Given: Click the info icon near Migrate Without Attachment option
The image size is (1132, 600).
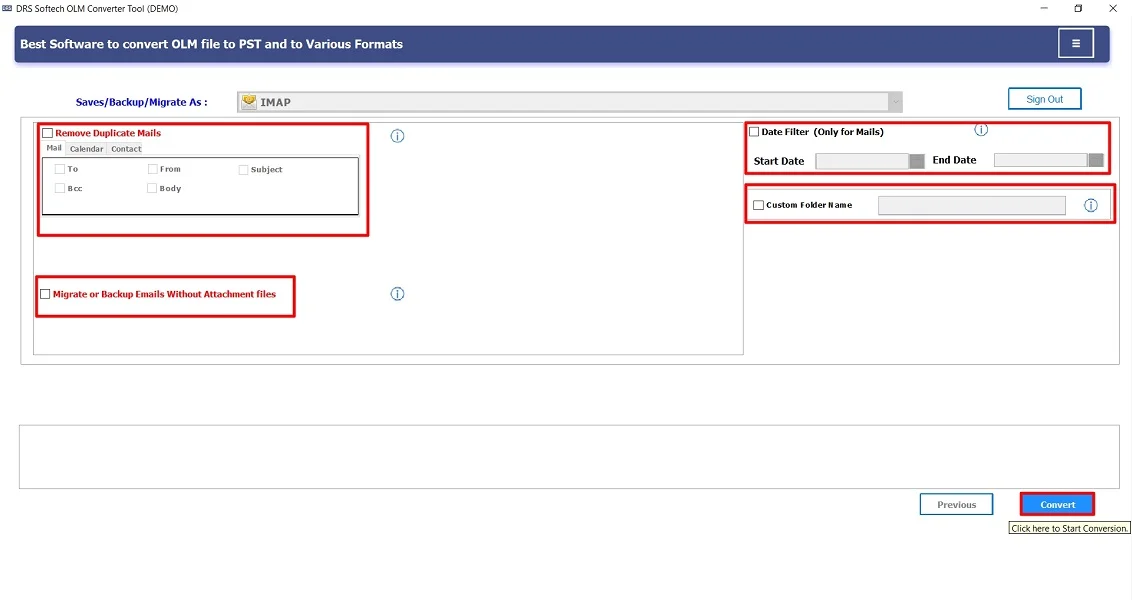Looking at the screenshot, I should pos(397,293).
